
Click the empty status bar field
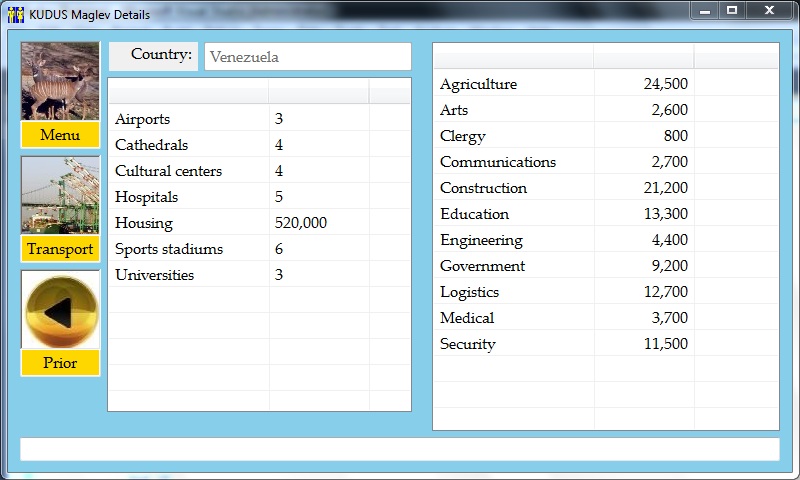click(x=399, y=449)
